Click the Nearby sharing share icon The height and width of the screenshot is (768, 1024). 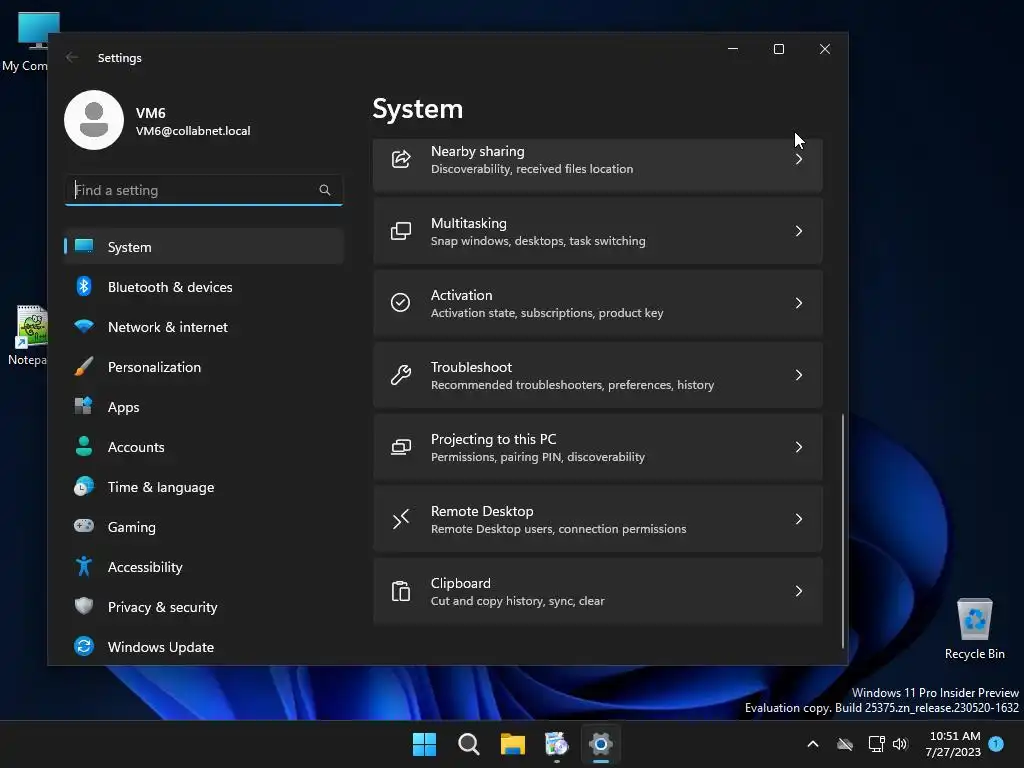(x=400, y=159)
